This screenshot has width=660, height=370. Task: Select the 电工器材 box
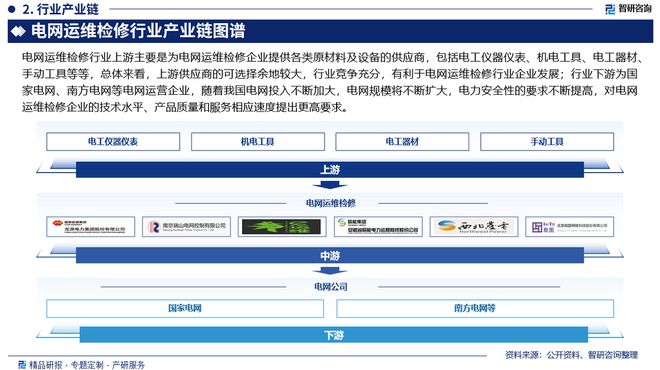pyautogui.click(x=402, y=142)
